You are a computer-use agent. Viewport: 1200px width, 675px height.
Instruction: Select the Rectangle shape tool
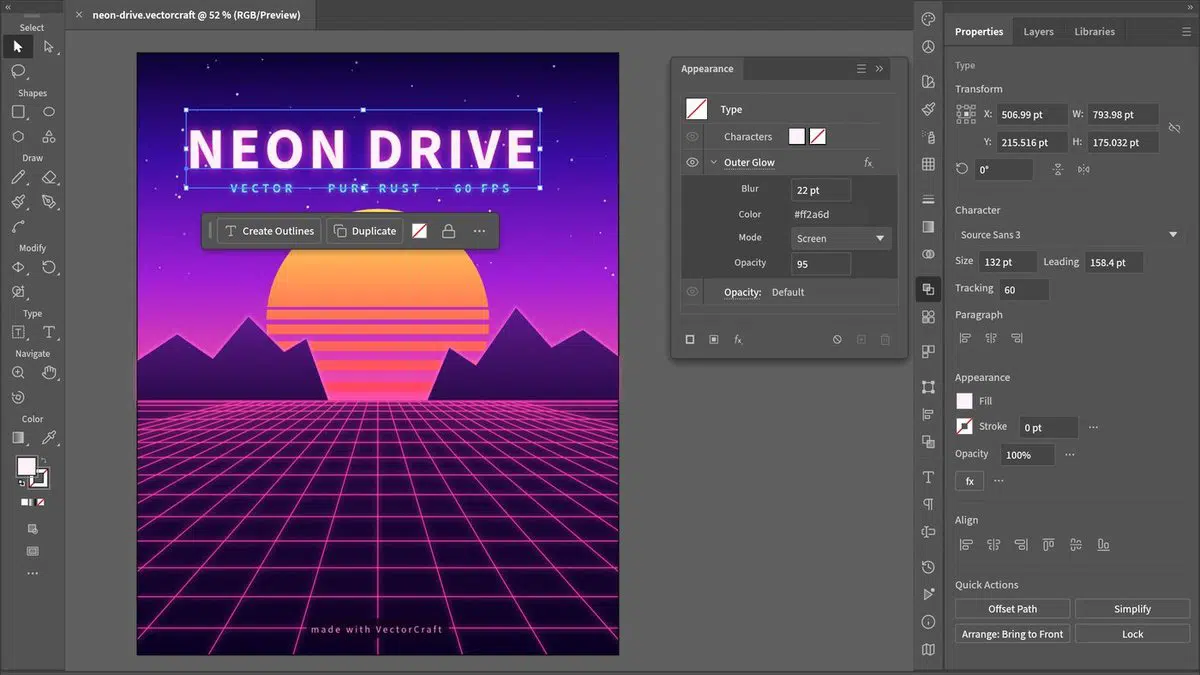[x=18, y=112]
